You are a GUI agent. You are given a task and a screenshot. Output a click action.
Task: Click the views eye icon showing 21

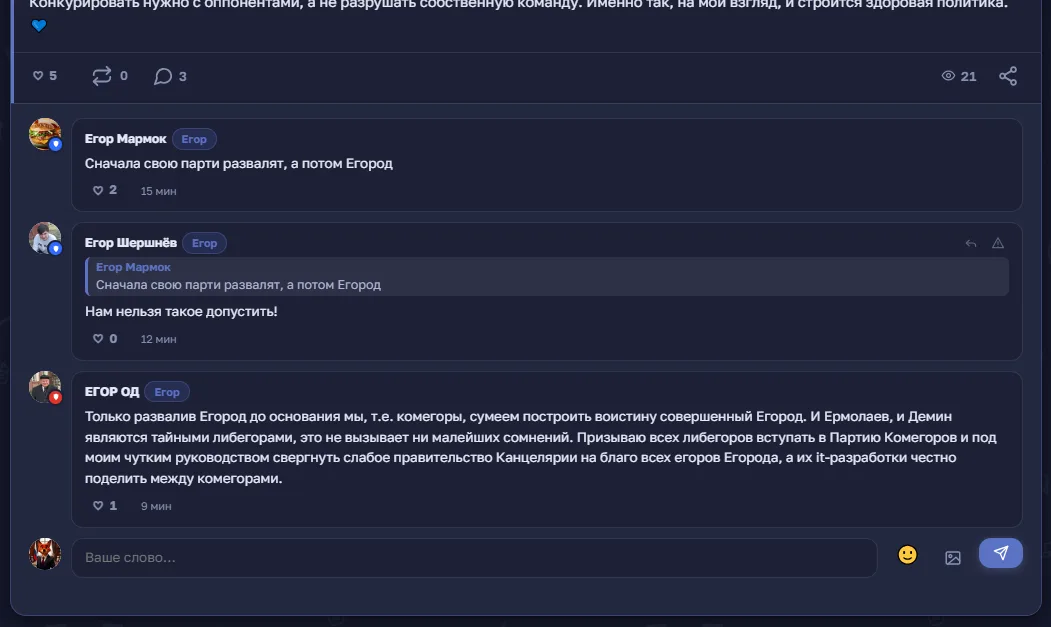click(948, 76)
